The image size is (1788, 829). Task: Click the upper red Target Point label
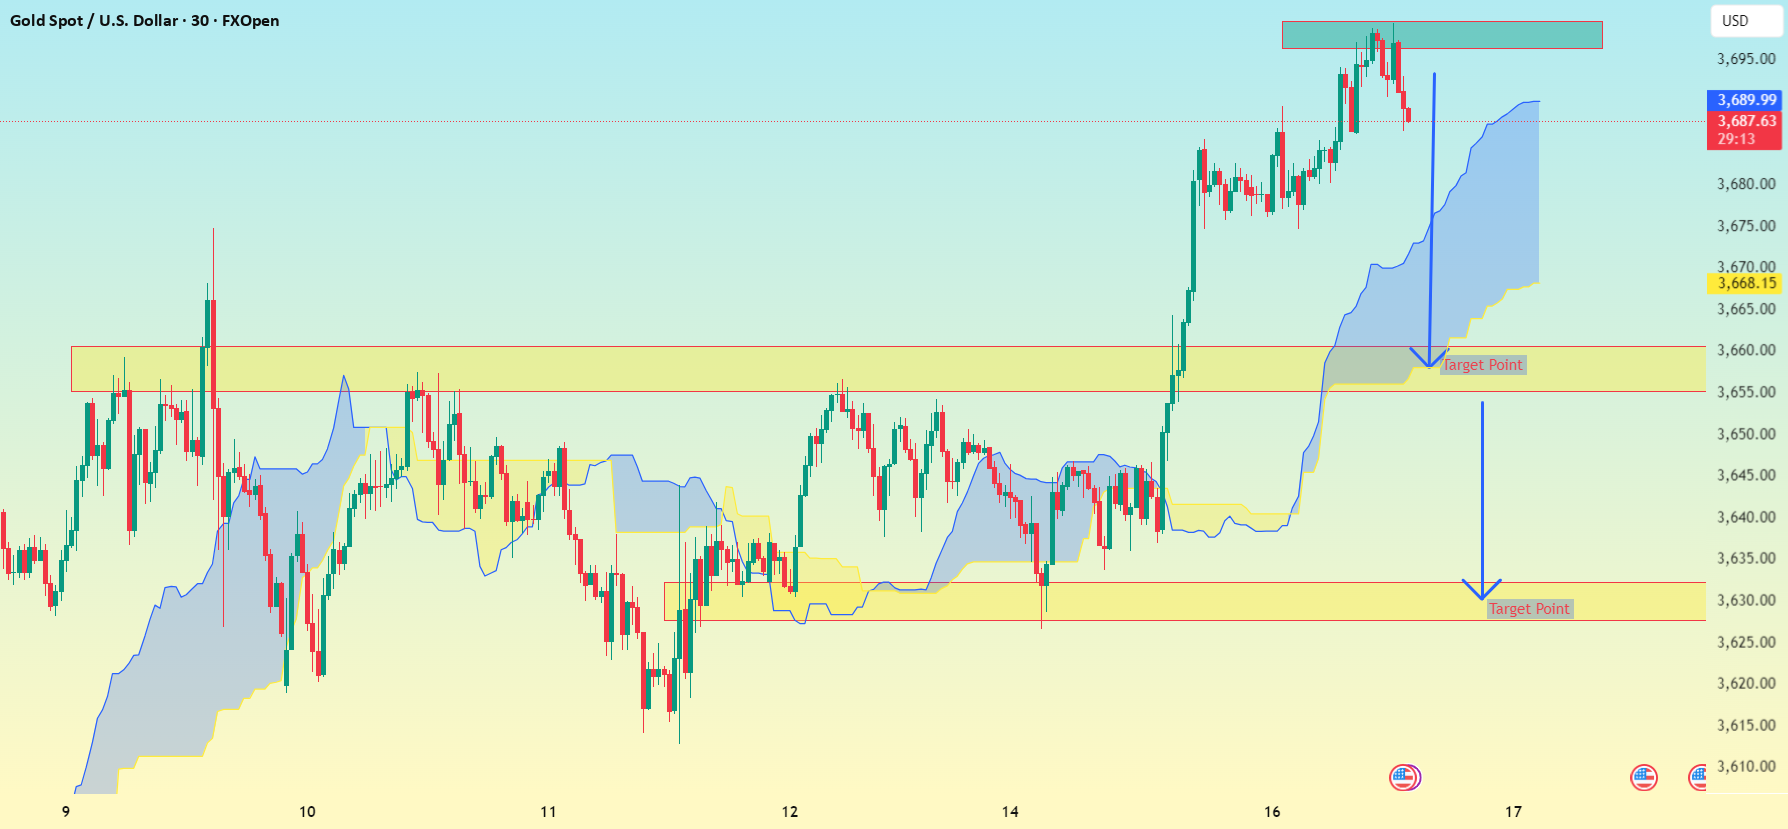click(x=1482, y=365)
